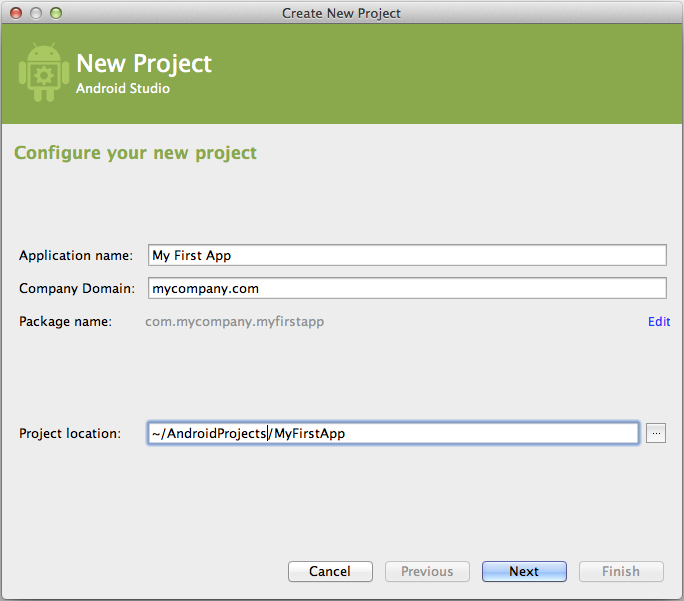Click the Previous button
The width and height of the screenshot is (684, 601).
coord(427,571)
